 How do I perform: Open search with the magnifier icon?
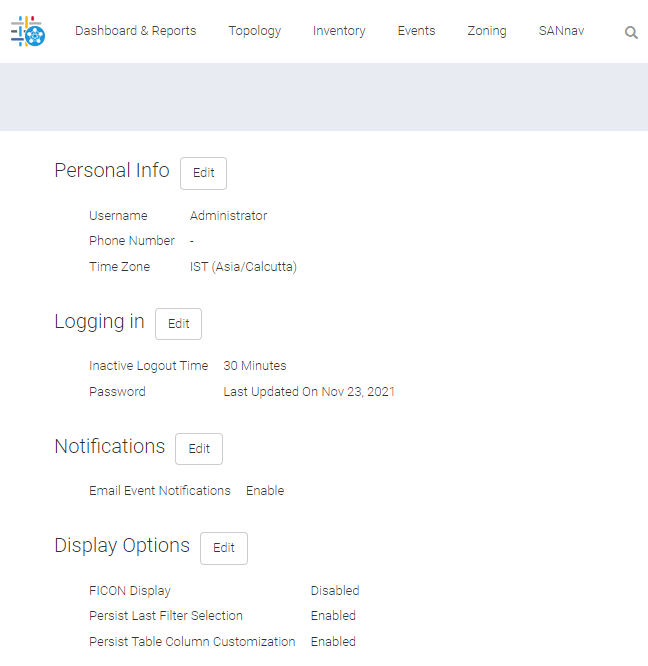[x=631, y=32]
